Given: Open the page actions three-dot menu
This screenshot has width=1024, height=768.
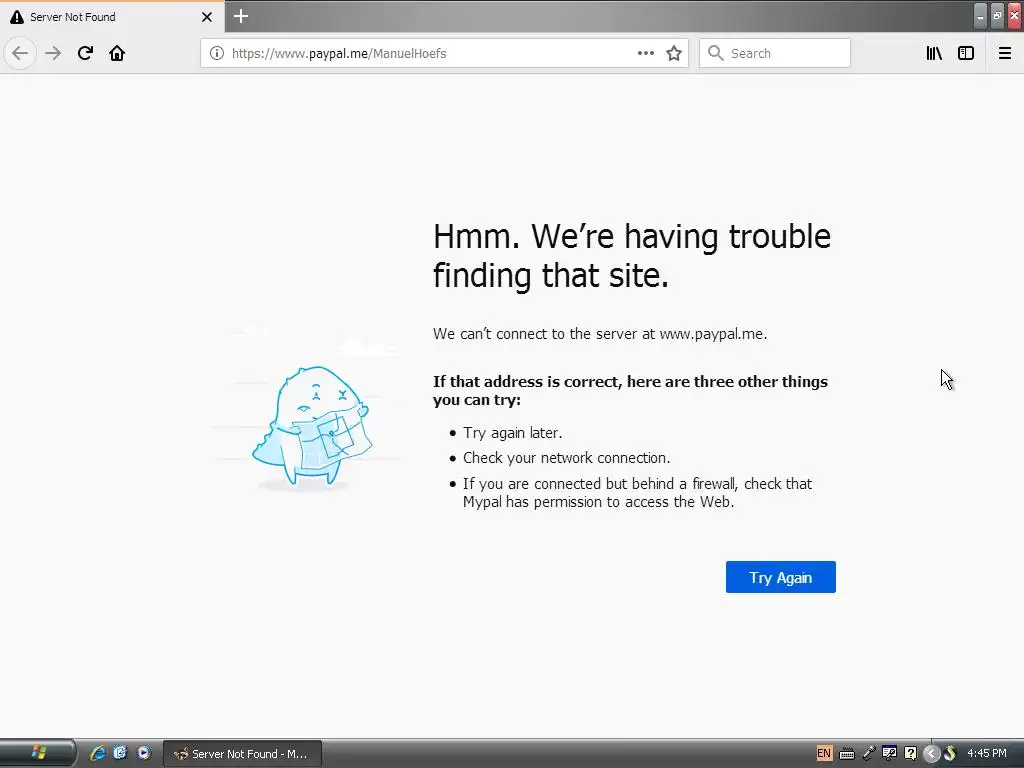Looking at the screenshot, I should 645,54.
